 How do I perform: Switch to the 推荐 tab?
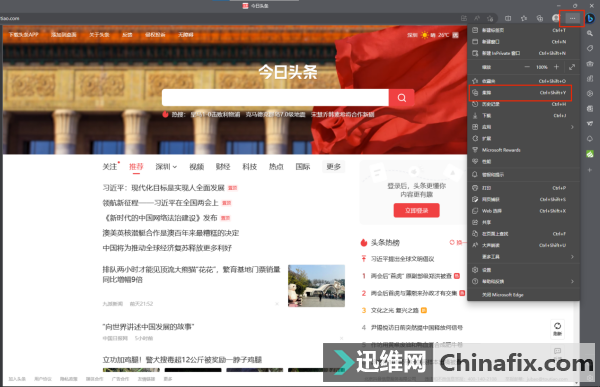[136, 167]
